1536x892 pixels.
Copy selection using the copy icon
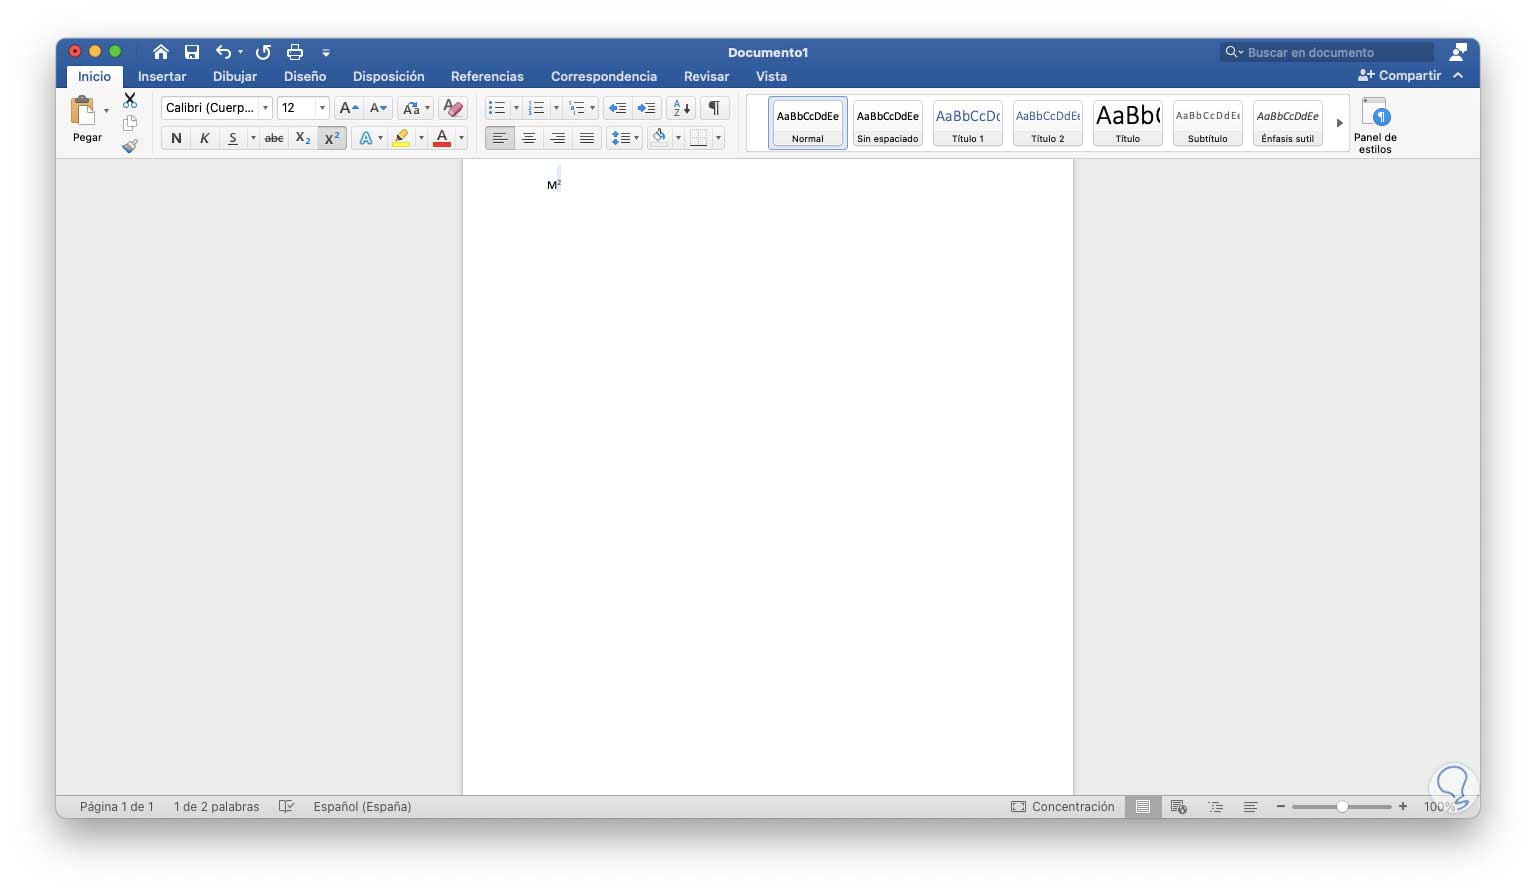[130, 123]
